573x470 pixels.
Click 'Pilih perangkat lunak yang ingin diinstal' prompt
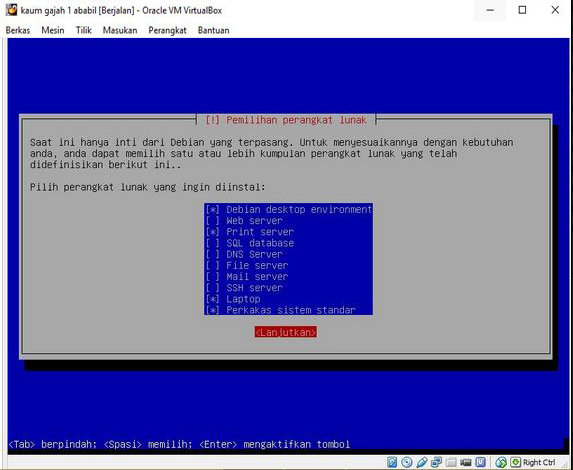click(x=148, y=187)
